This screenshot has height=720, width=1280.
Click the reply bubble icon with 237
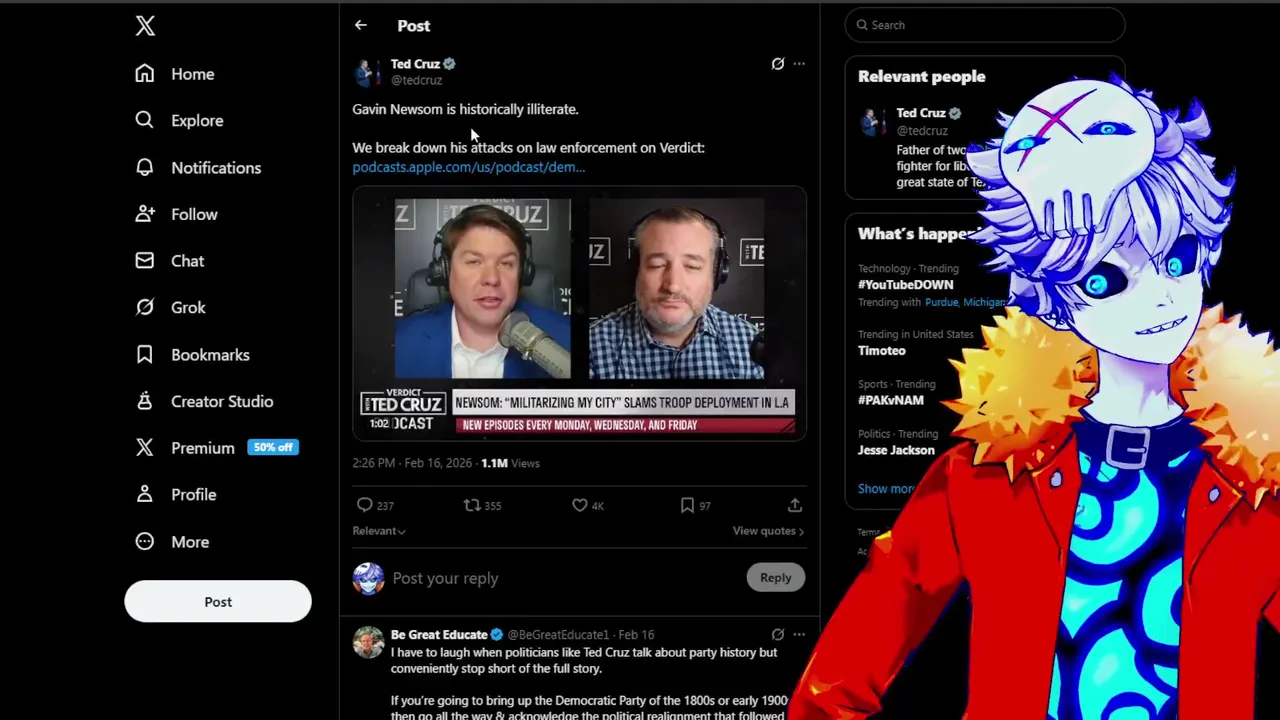click(365, 505)
